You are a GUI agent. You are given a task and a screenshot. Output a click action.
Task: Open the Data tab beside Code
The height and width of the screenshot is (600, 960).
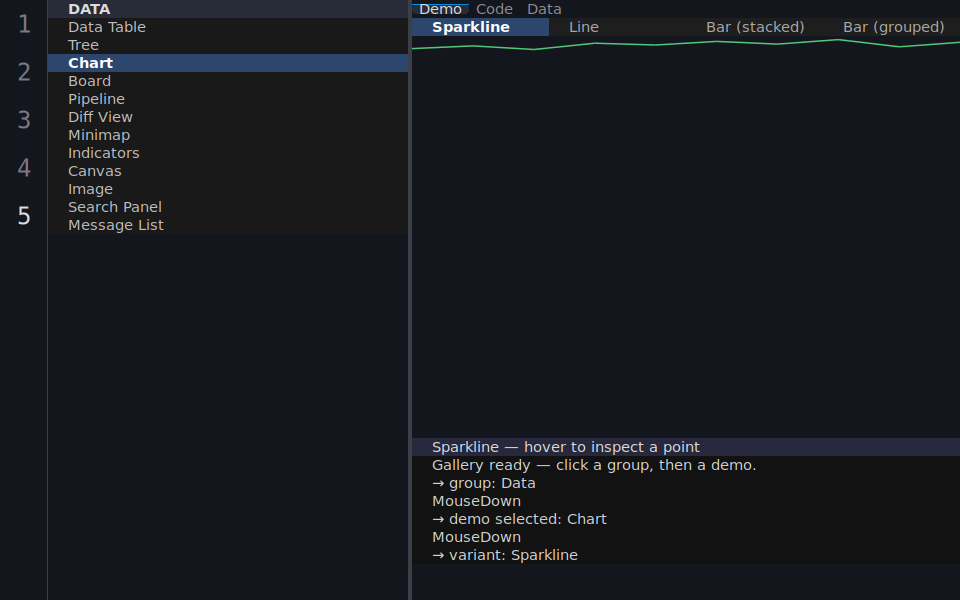(544, 9)
